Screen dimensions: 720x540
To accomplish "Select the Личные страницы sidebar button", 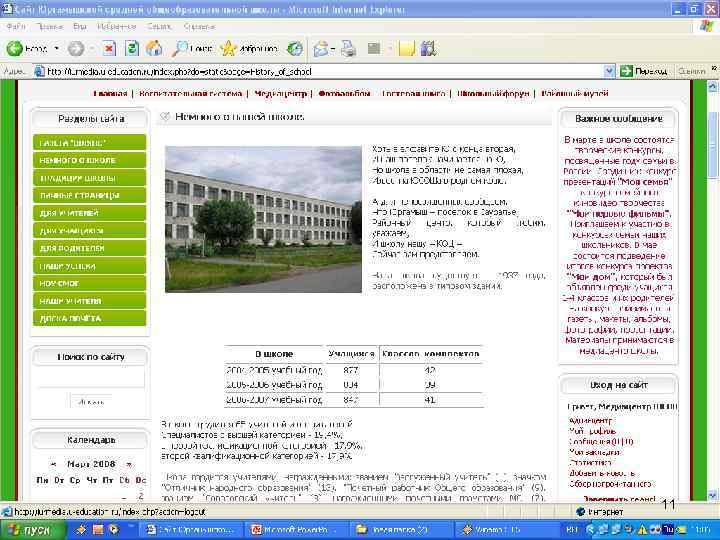I will (90, 196).
